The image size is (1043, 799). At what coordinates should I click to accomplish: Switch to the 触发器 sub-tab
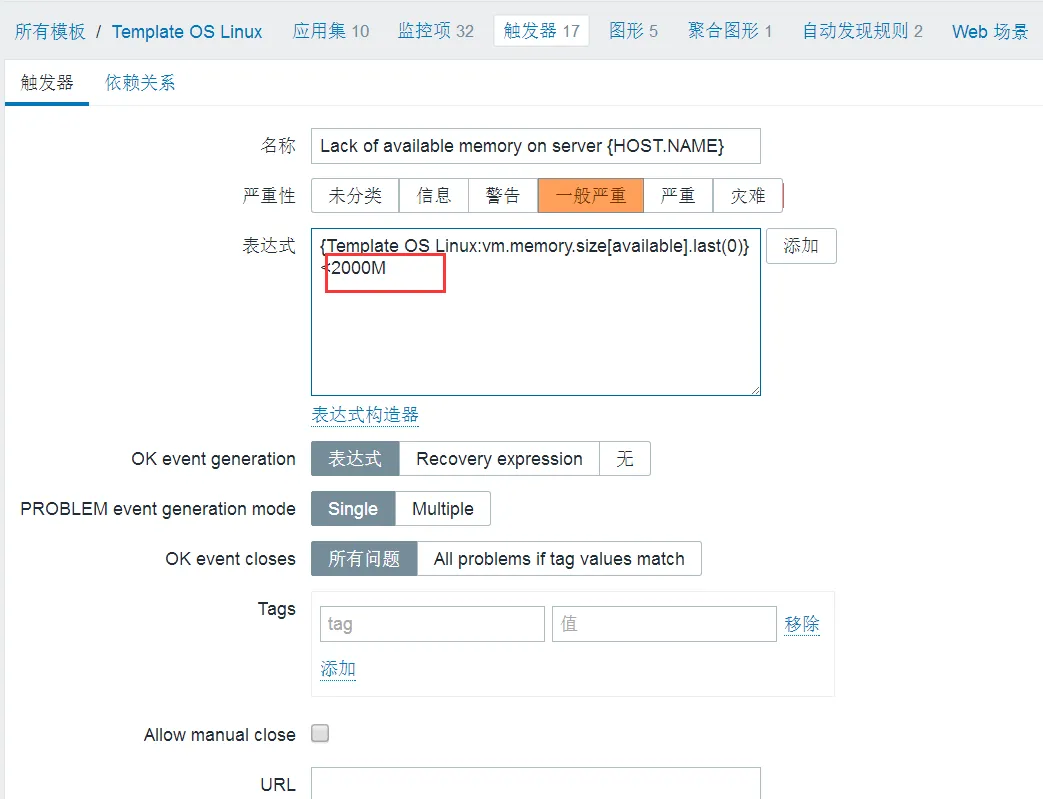[x=47, y=83]
